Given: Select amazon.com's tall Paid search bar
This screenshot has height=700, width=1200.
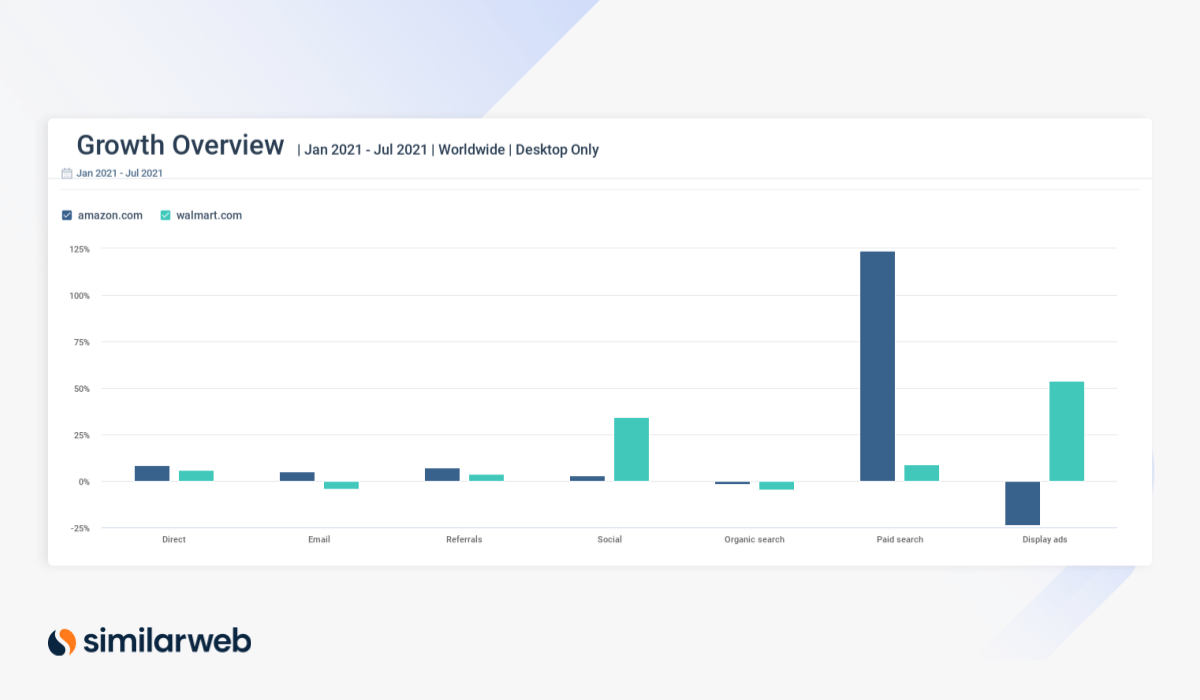Looking at the screenshot, I should click(x=877, y=366).
